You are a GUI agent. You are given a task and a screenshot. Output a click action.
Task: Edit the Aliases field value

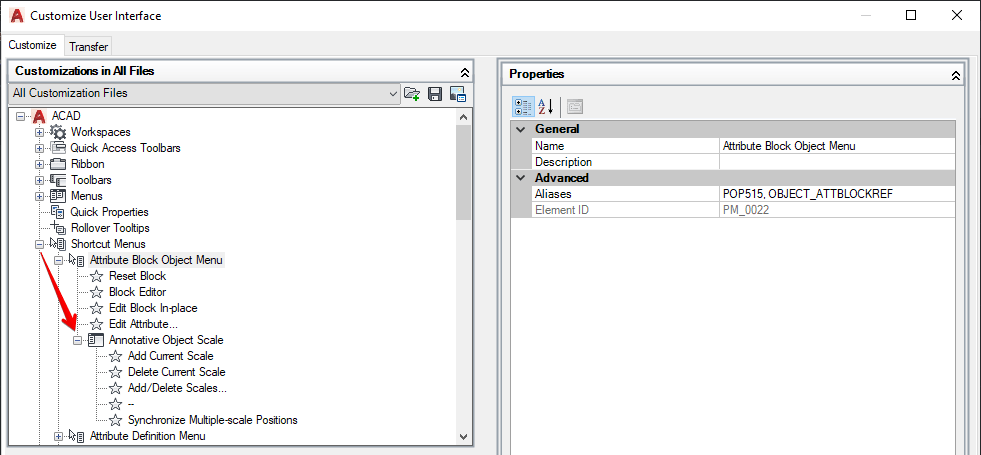(x=837, y=194)
